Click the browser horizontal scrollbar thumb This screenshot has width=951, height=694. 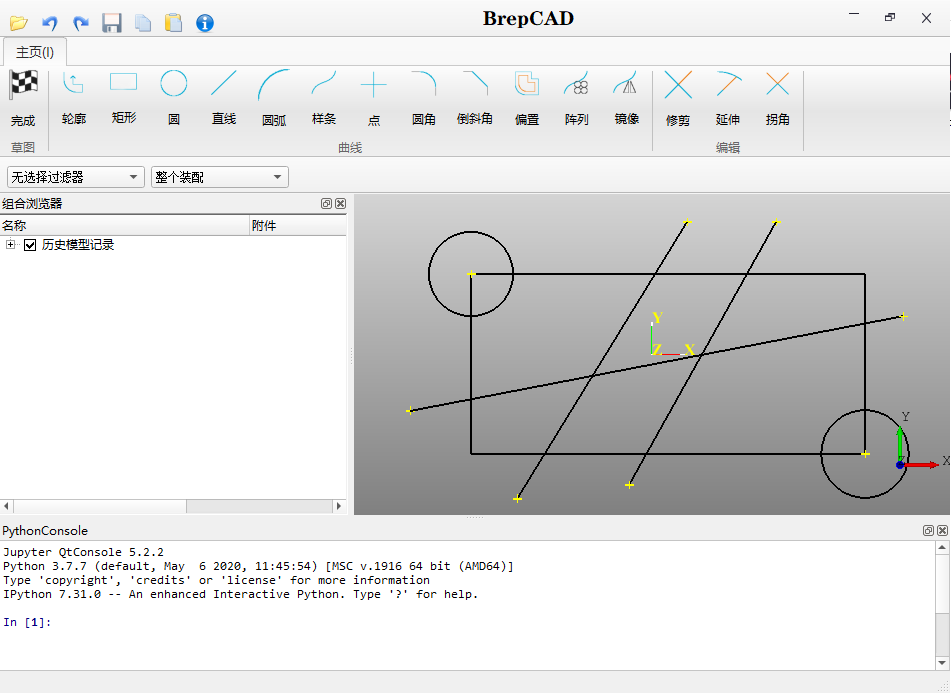tap(99, 506)
